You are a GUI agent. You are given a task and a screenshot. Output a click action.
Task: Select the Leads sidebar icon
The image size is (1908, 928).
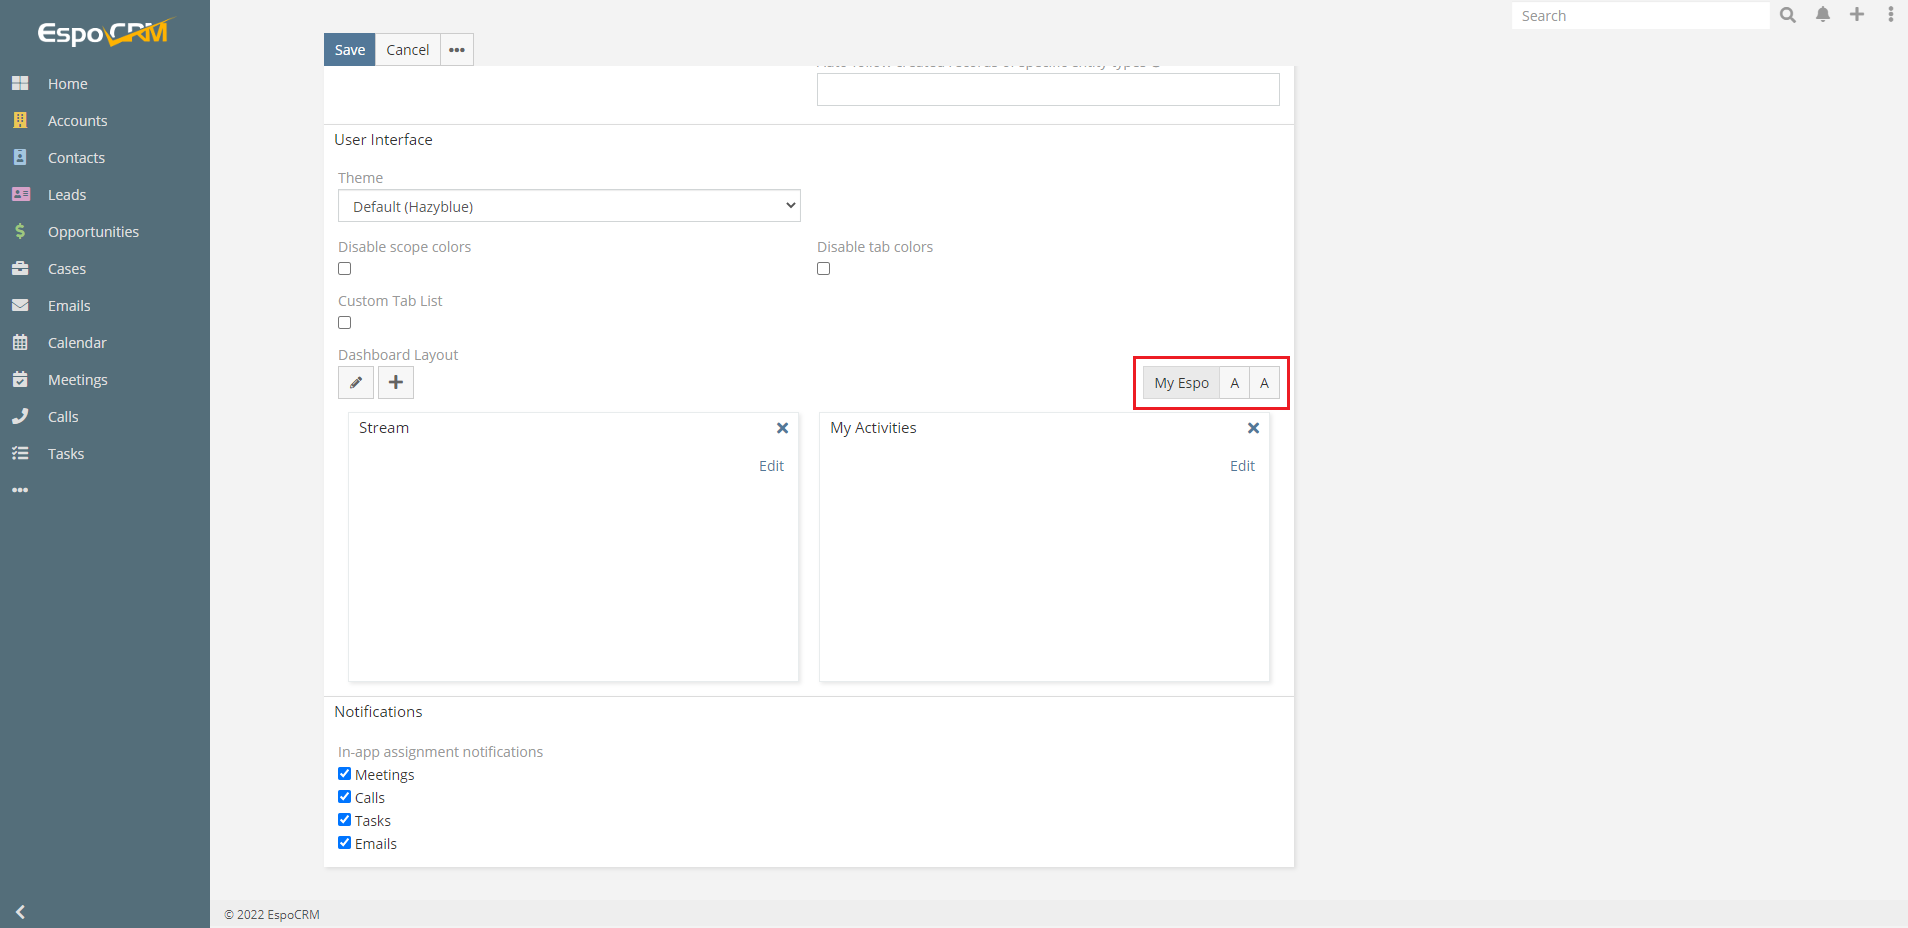coord(20,194)
